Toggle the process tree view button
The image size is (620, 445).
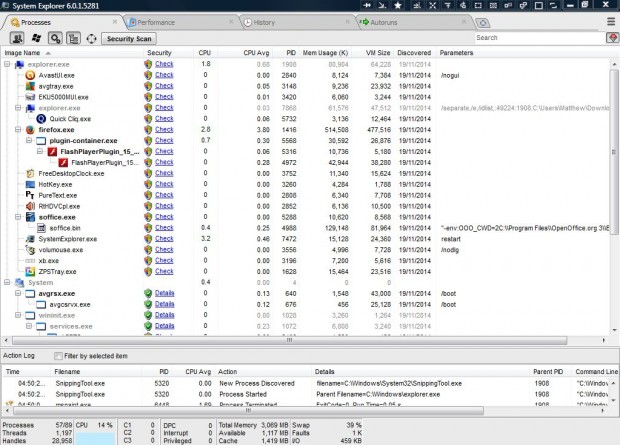coord(74,38)
